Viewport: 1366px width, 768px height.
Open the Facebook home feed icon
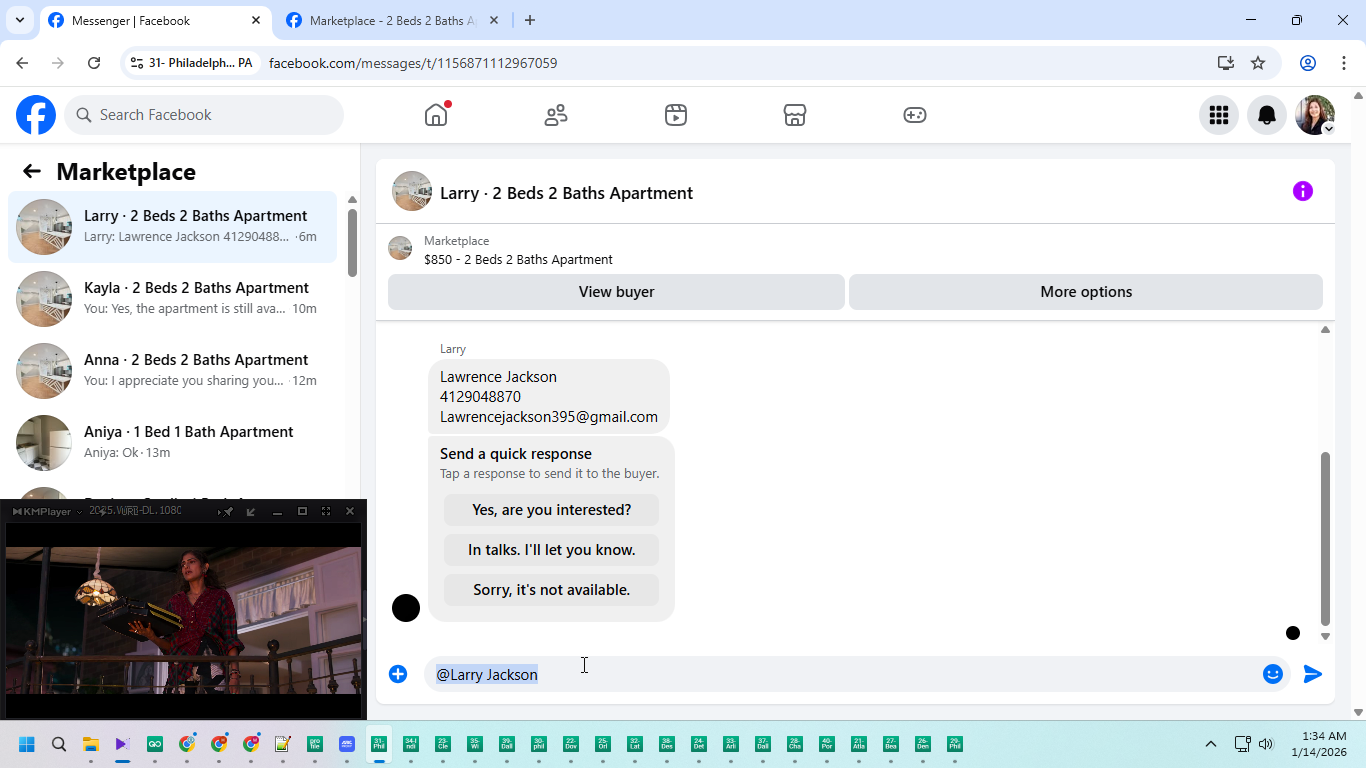coord(436,115)
